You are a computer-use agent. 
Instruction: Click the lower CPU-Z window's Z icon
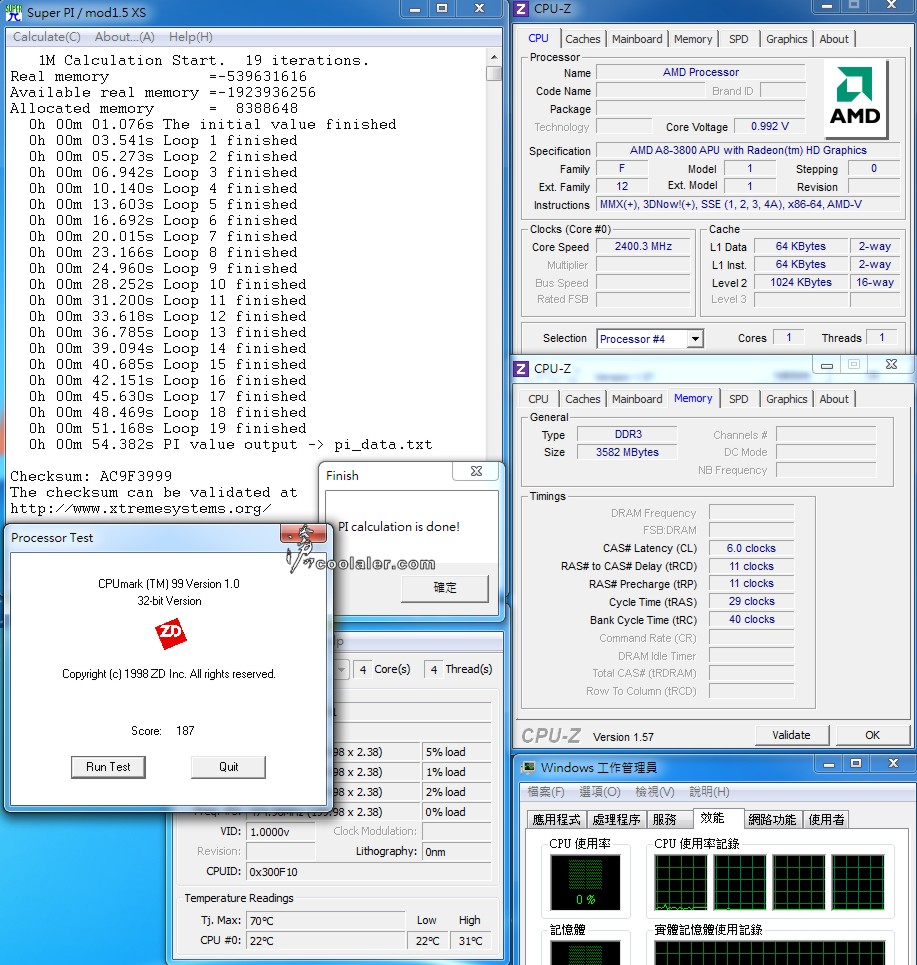tap(521, 369)
